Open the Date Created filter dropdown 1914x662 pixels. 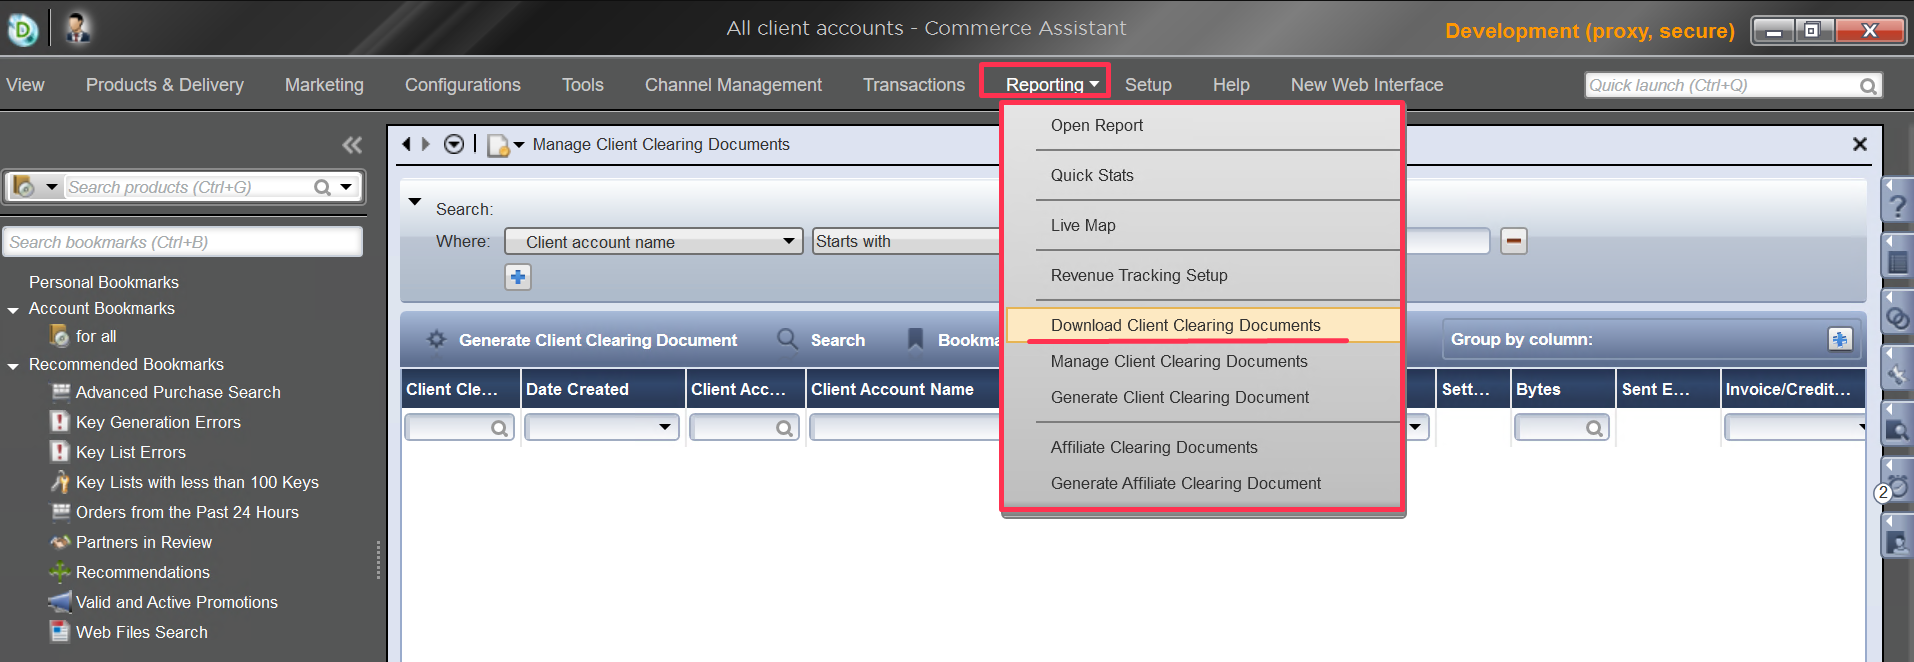pos(664,428)
